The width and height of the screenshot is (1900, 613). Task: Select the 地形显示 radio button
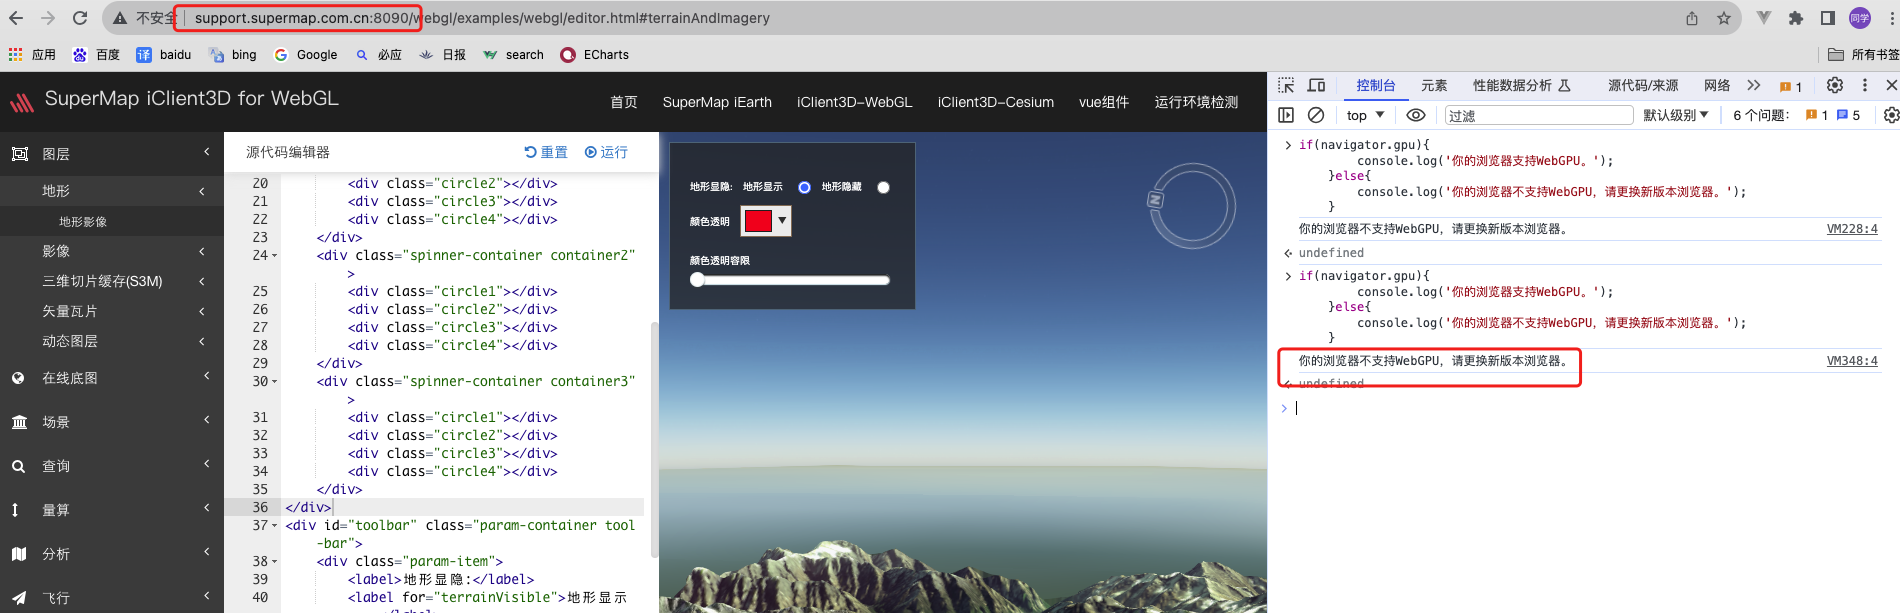[x=804, y=187]
